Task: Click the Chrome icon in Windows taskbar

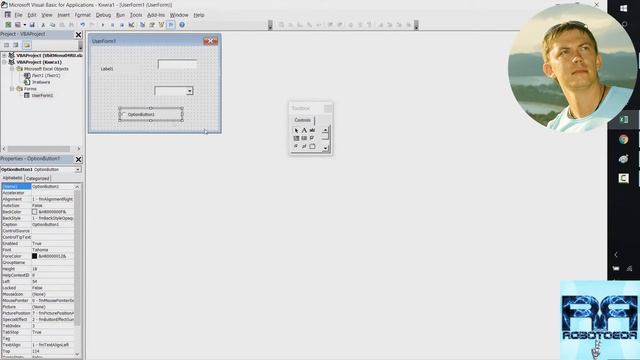Action: click(x=623, y=140)
